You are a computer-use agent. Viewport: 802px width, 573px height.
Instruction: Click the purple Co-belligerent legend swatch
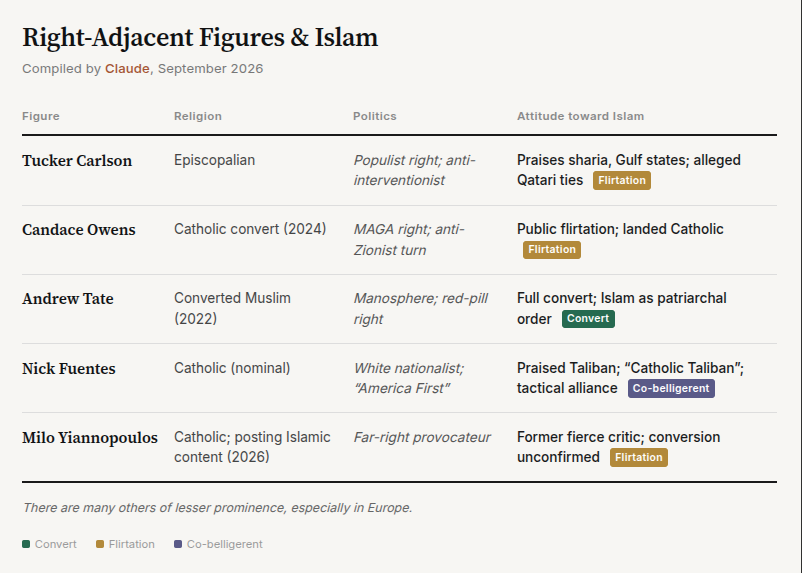pyautogui.click(x=178, y=544)
